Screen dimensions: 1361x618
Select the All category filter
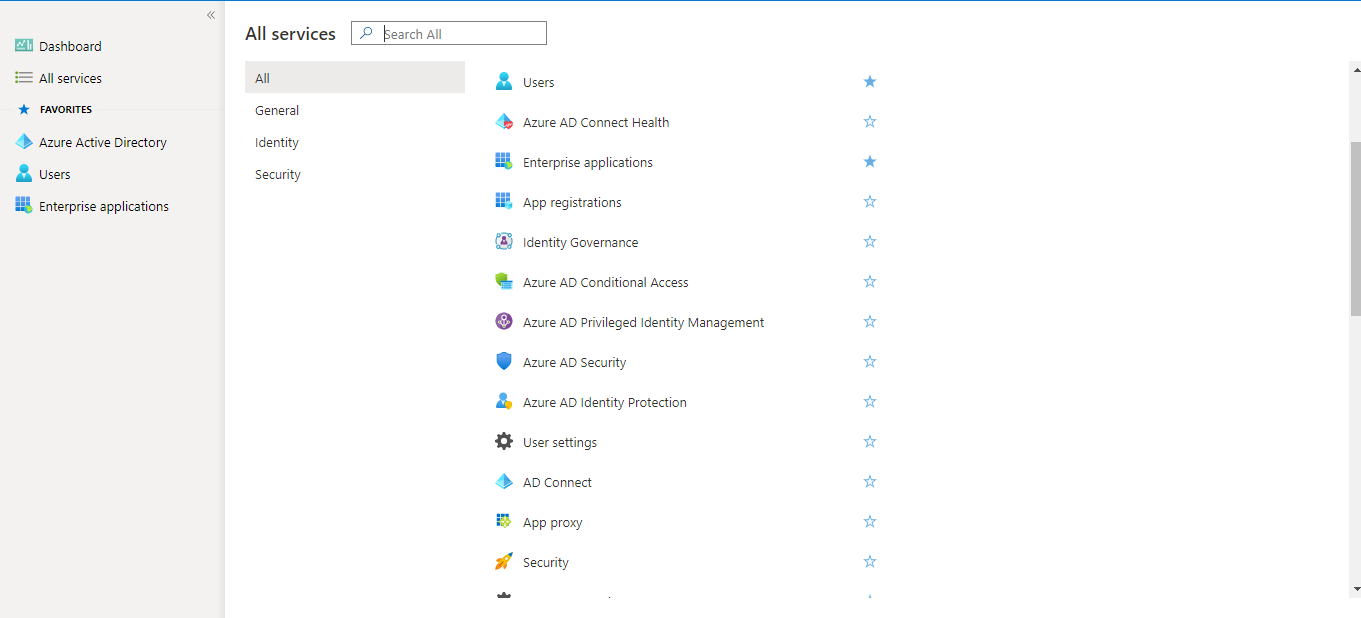pos(355,78)
